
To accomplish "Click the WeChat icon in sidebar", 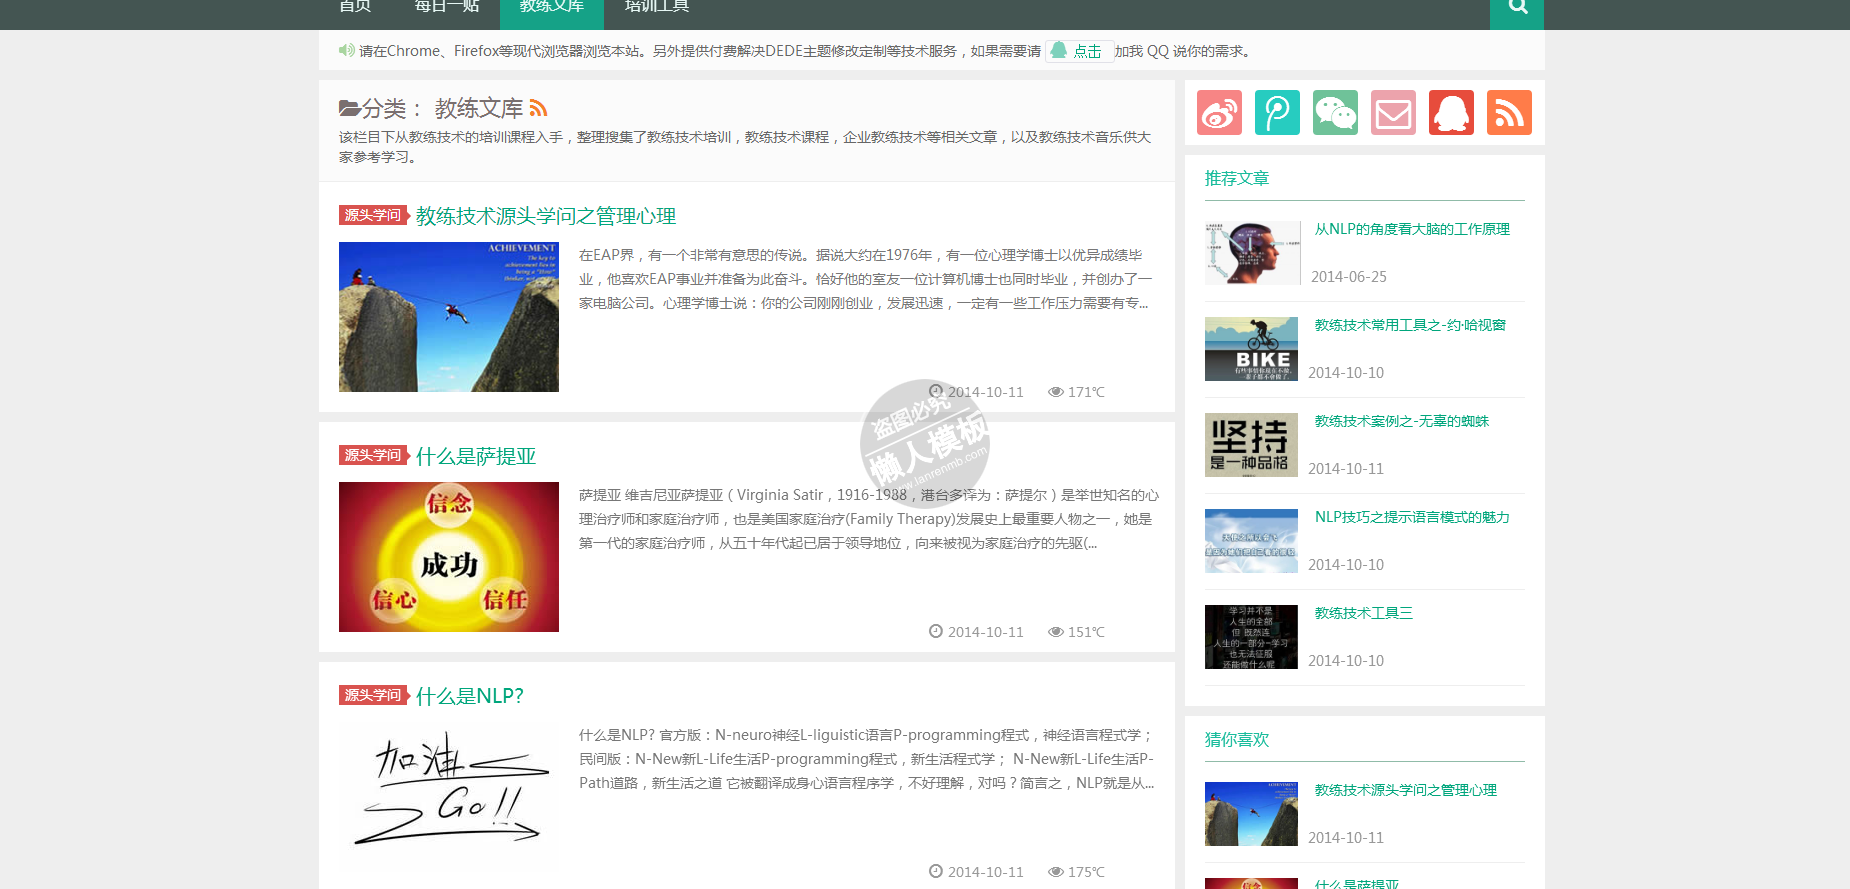I will pyautogui.click(x=1335, y=113).
